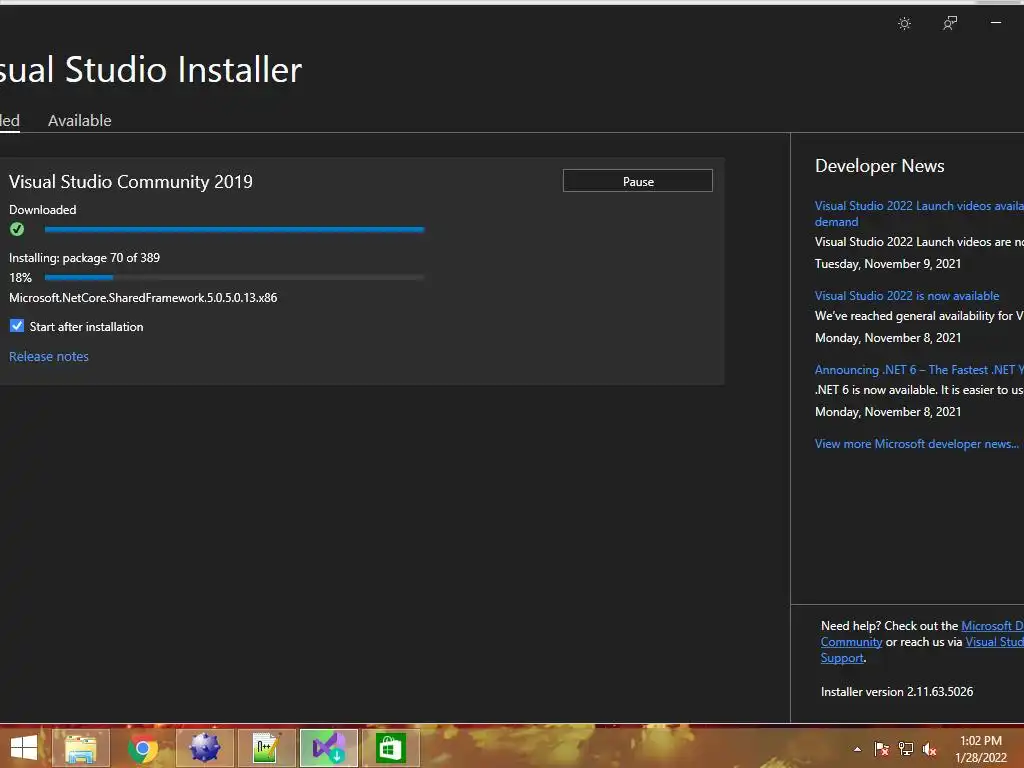Select the Microsoft.NetCore.SharedFramework package name

pos(143,298)
